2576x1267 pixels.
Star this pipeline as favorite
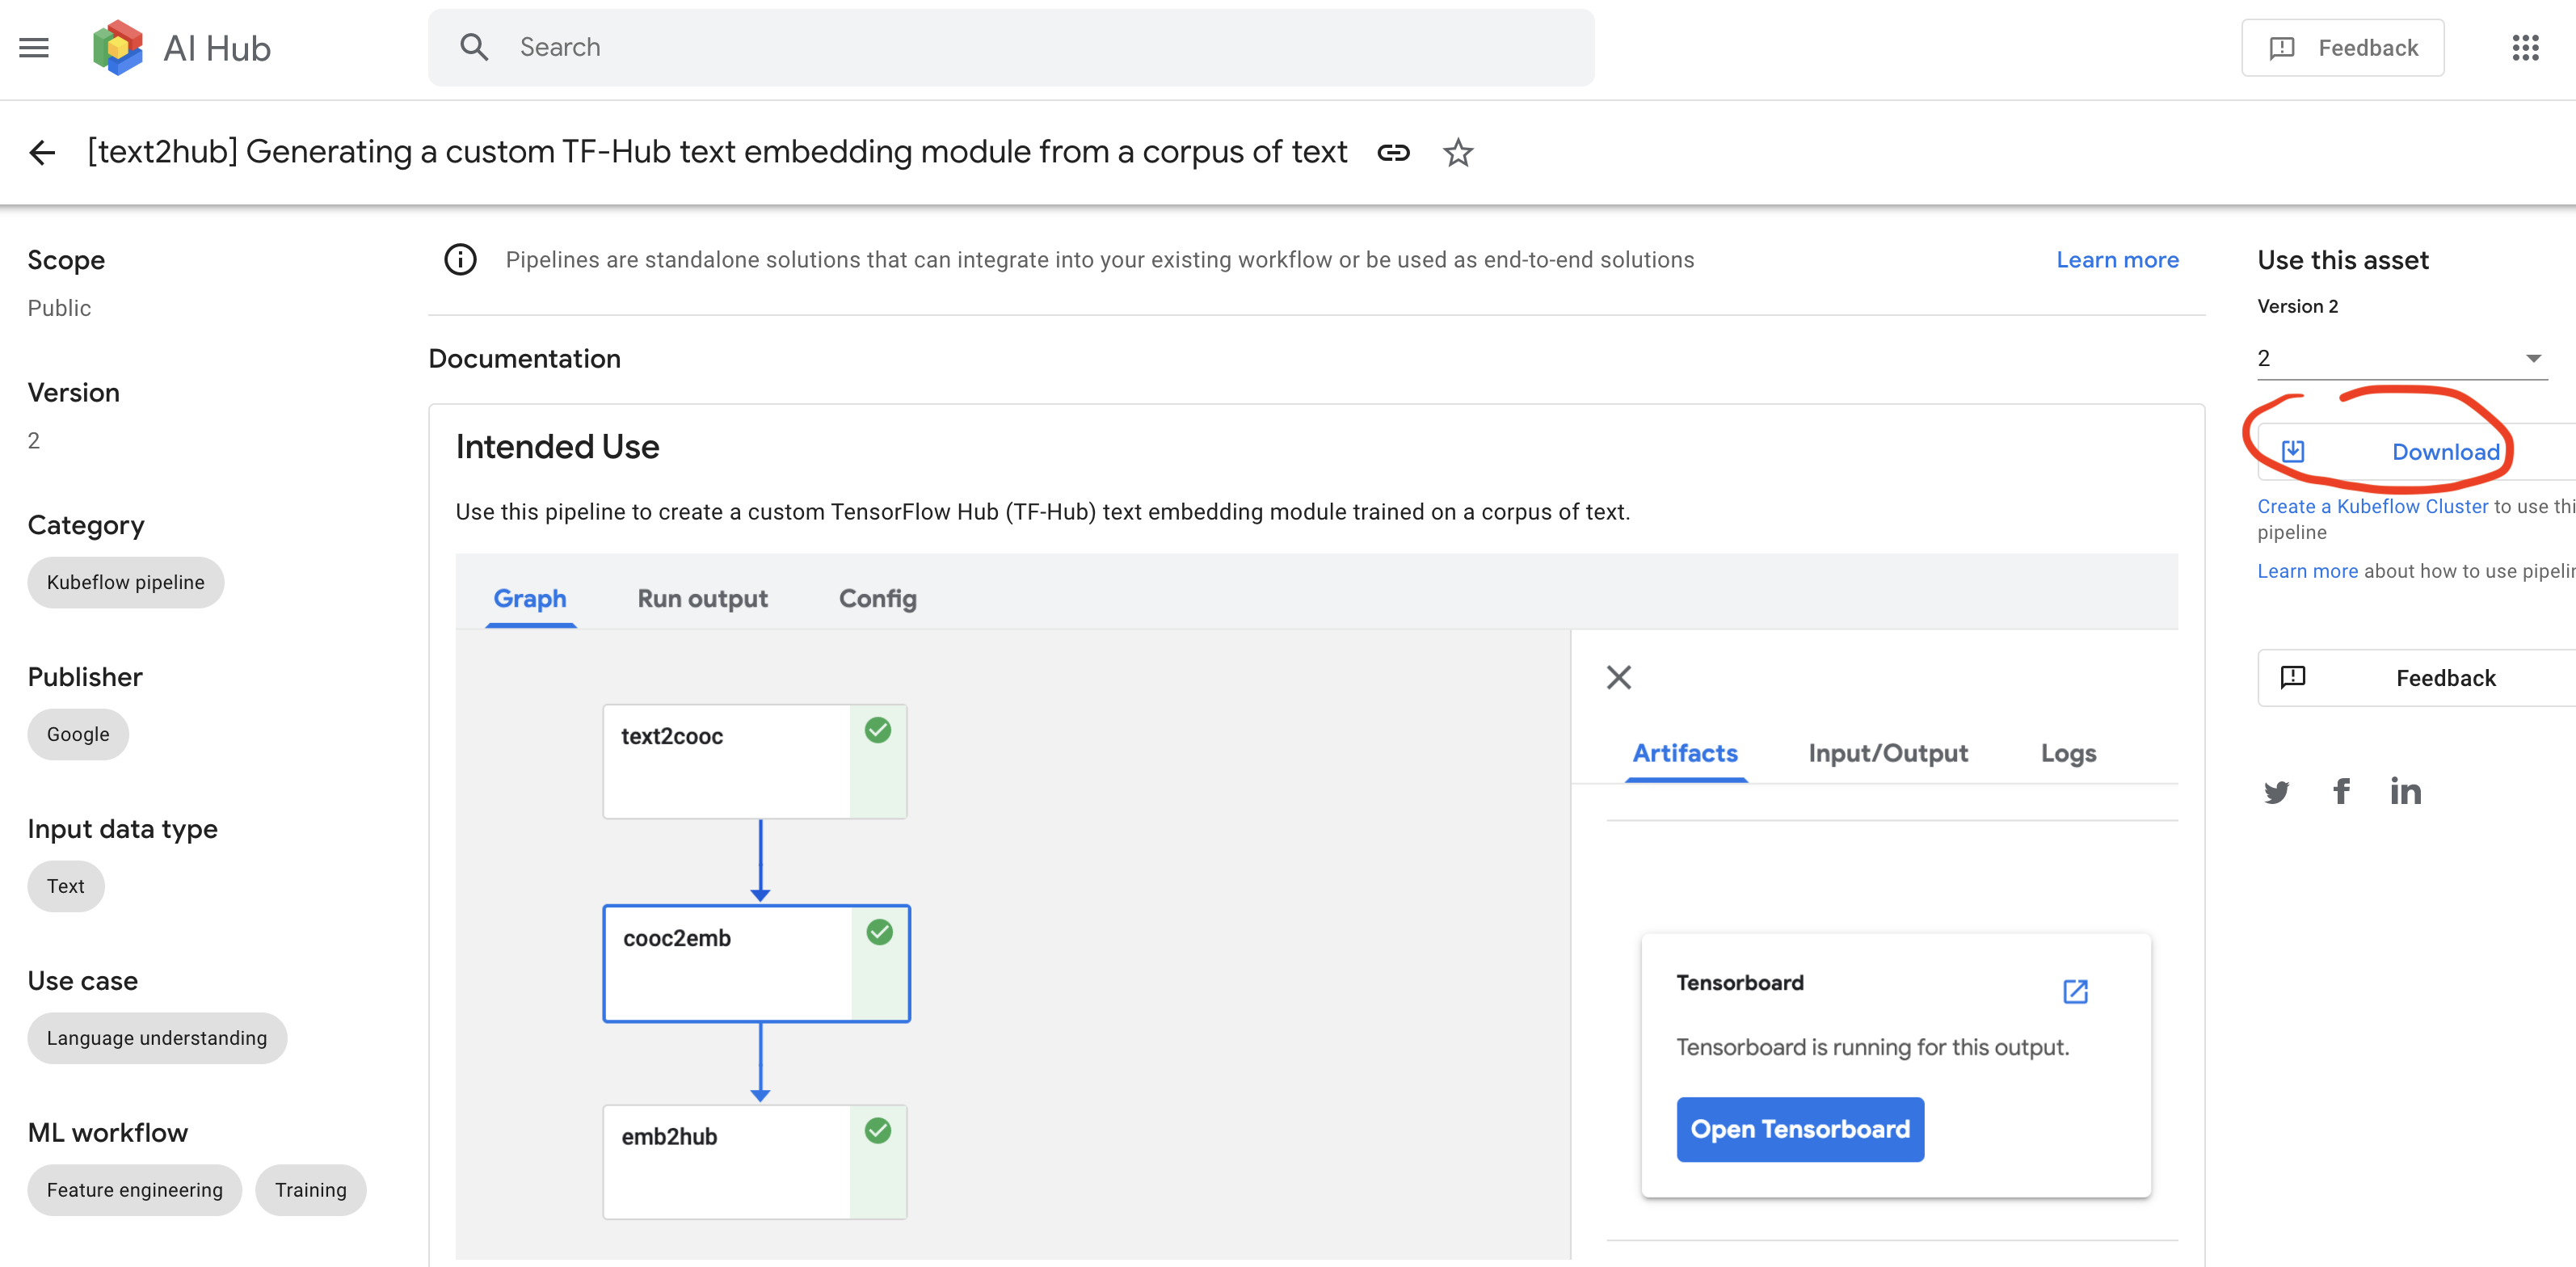1458,153
